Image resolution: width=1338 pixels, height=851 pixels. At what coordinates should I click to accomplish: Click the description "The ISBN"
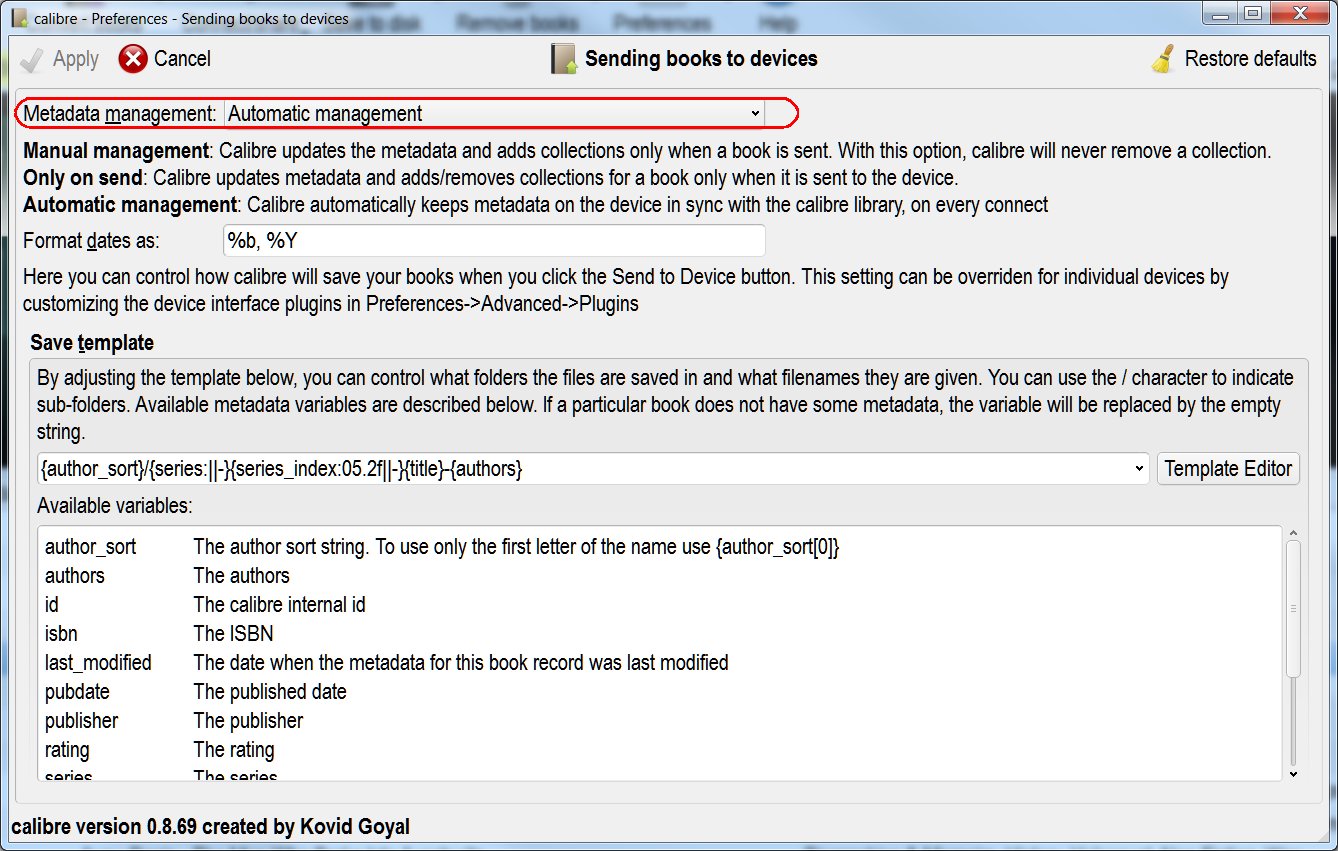point(233,634)
